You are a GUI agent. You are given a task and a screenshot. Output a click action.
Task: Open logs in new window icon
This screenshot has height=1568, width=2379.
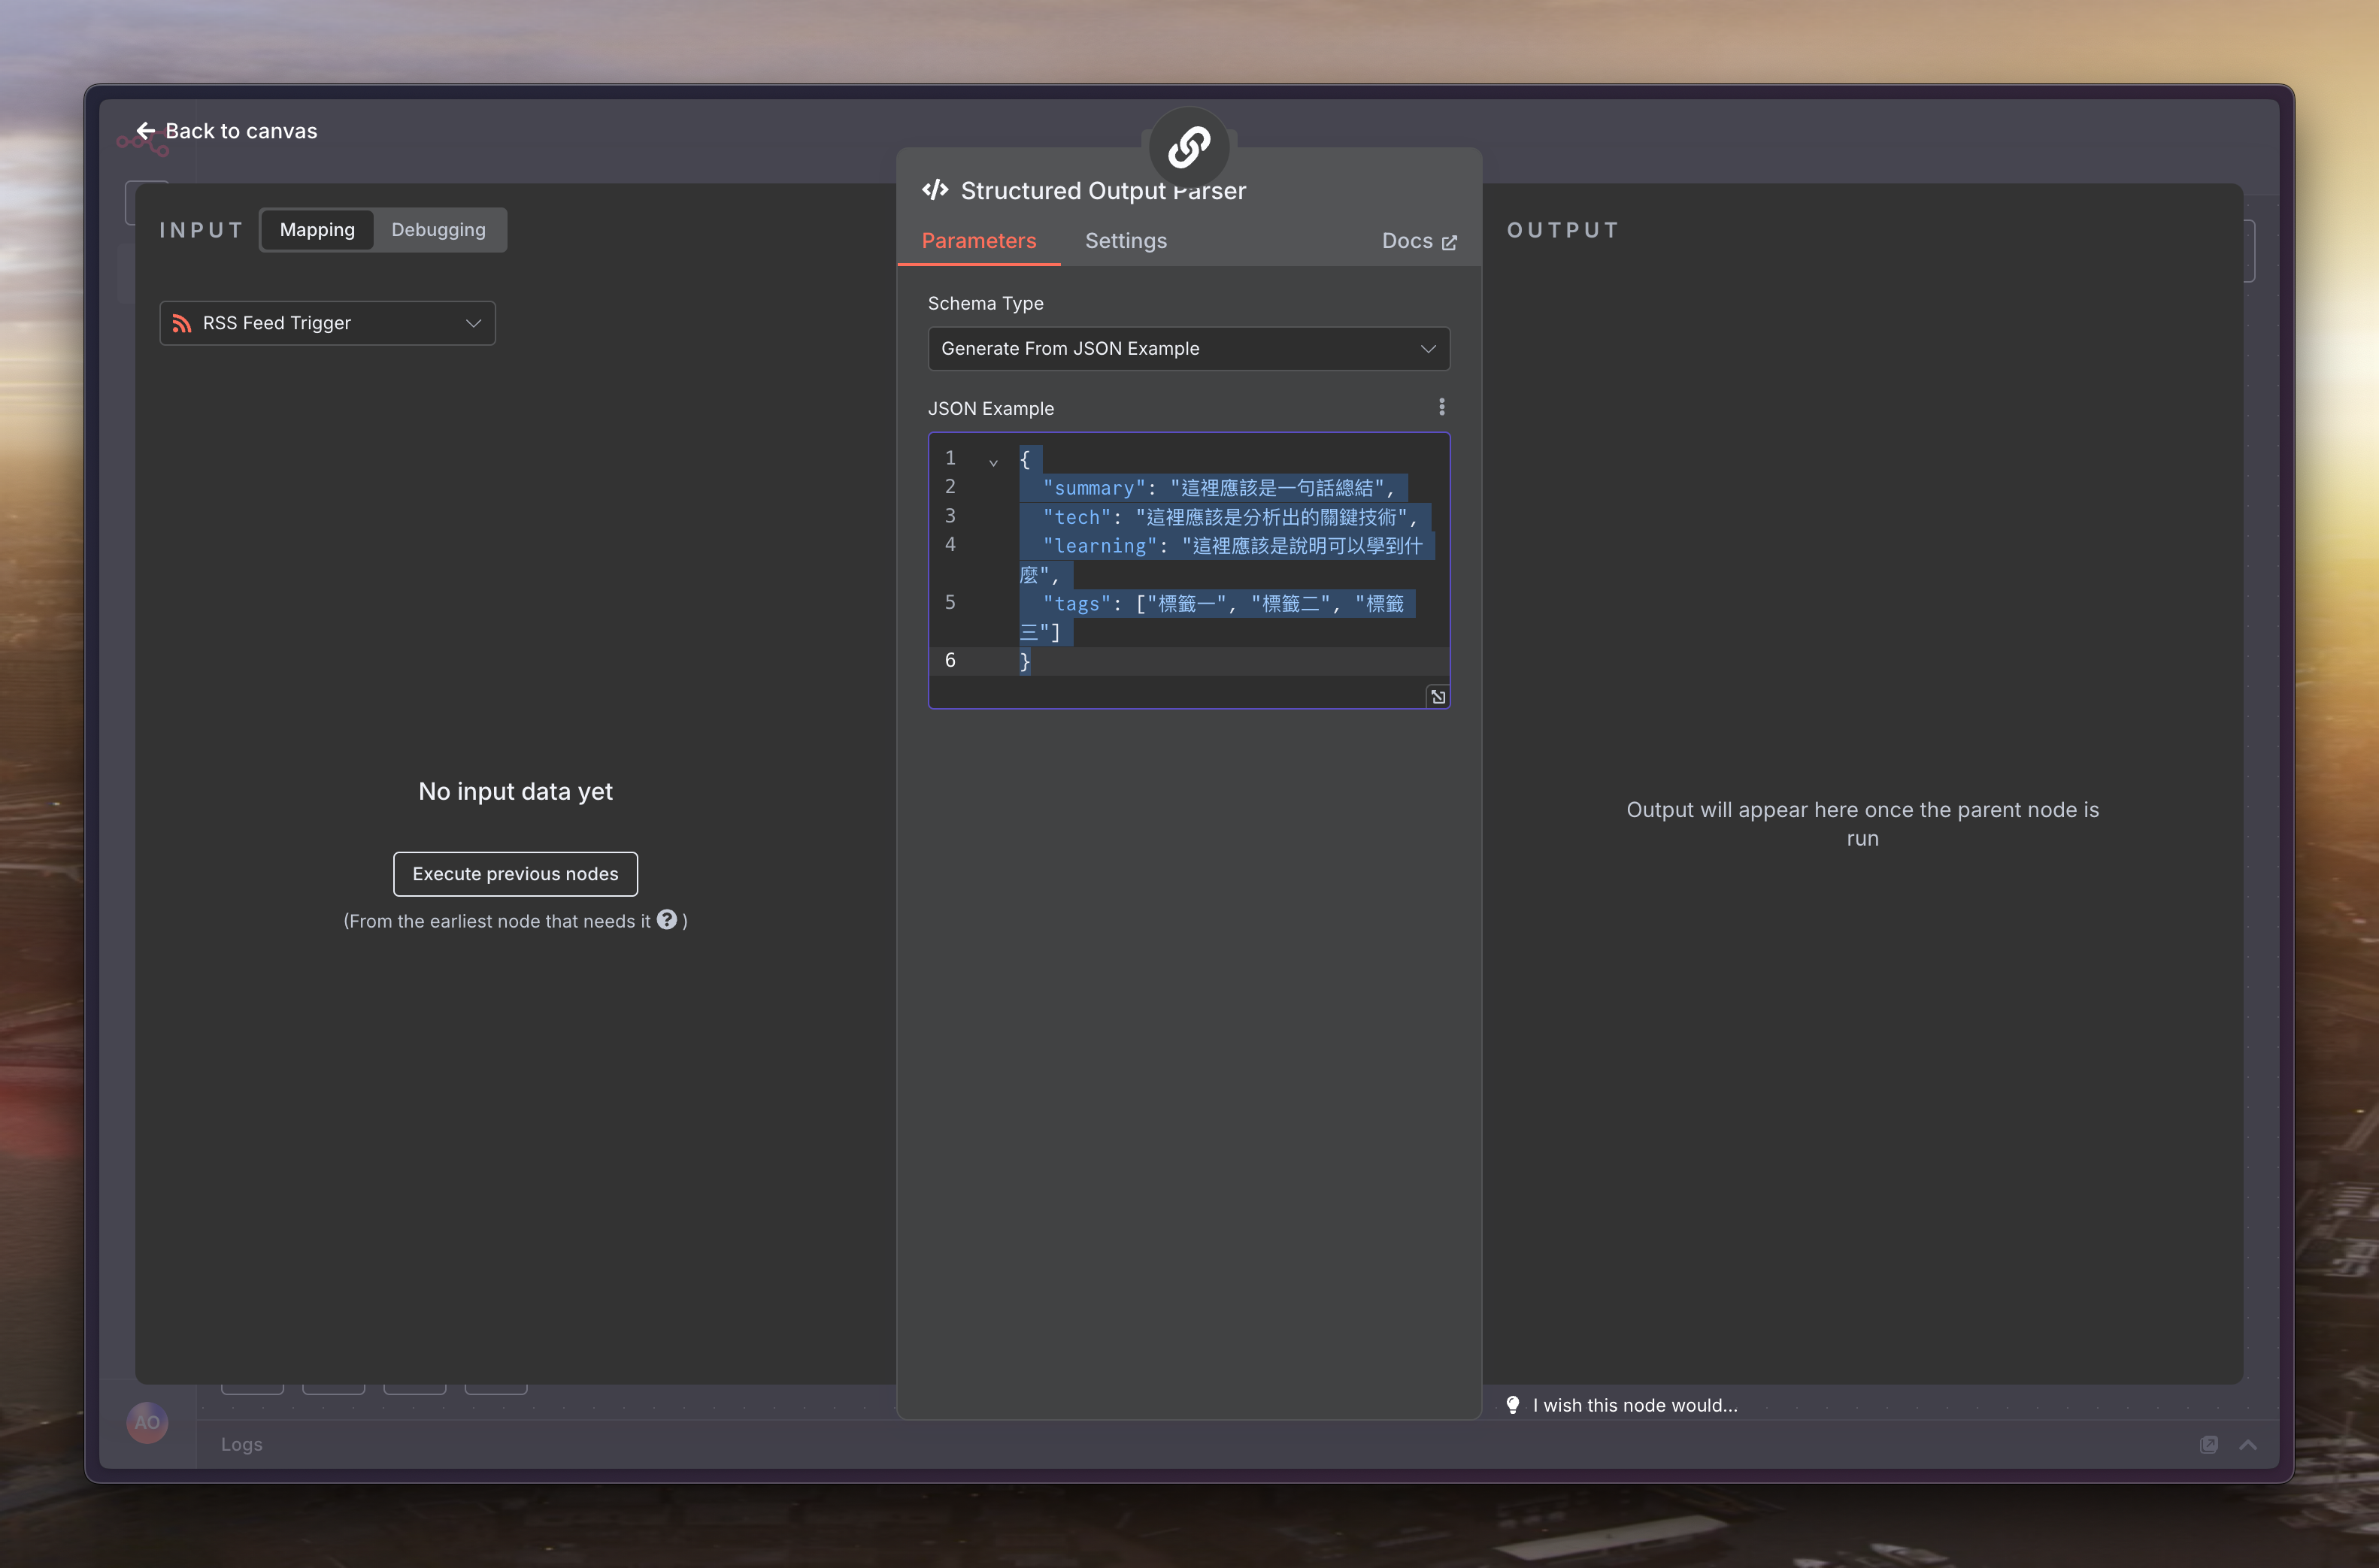(2208, 1445)
